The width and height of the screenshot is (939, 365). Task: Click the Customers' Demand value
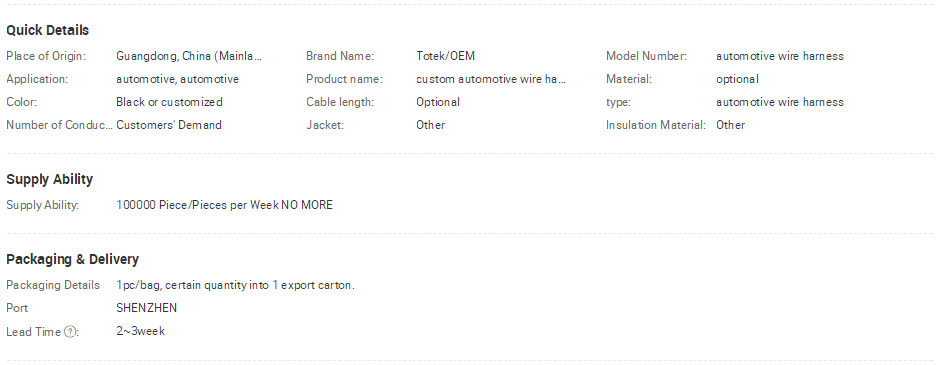point(169,125)
